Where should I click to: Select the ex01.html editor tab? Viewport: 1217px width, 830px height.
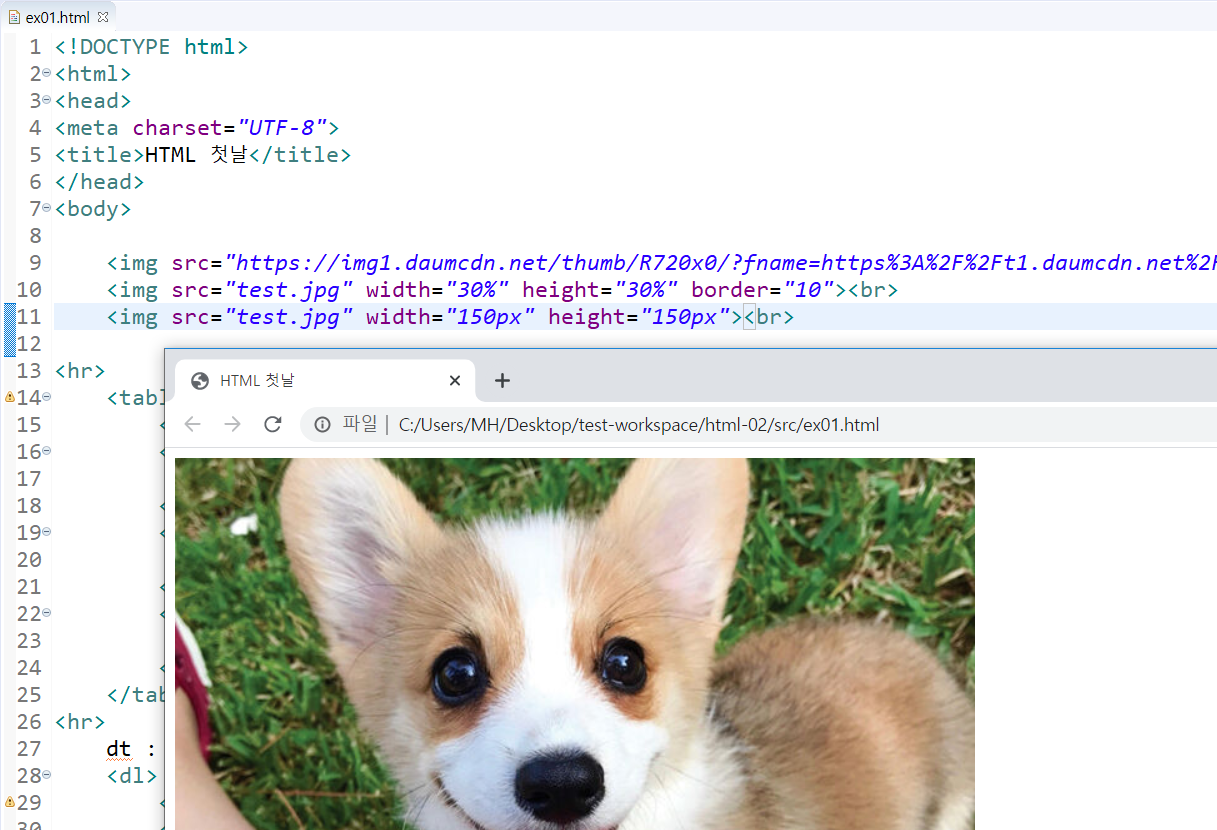click(x=59, y=17)
